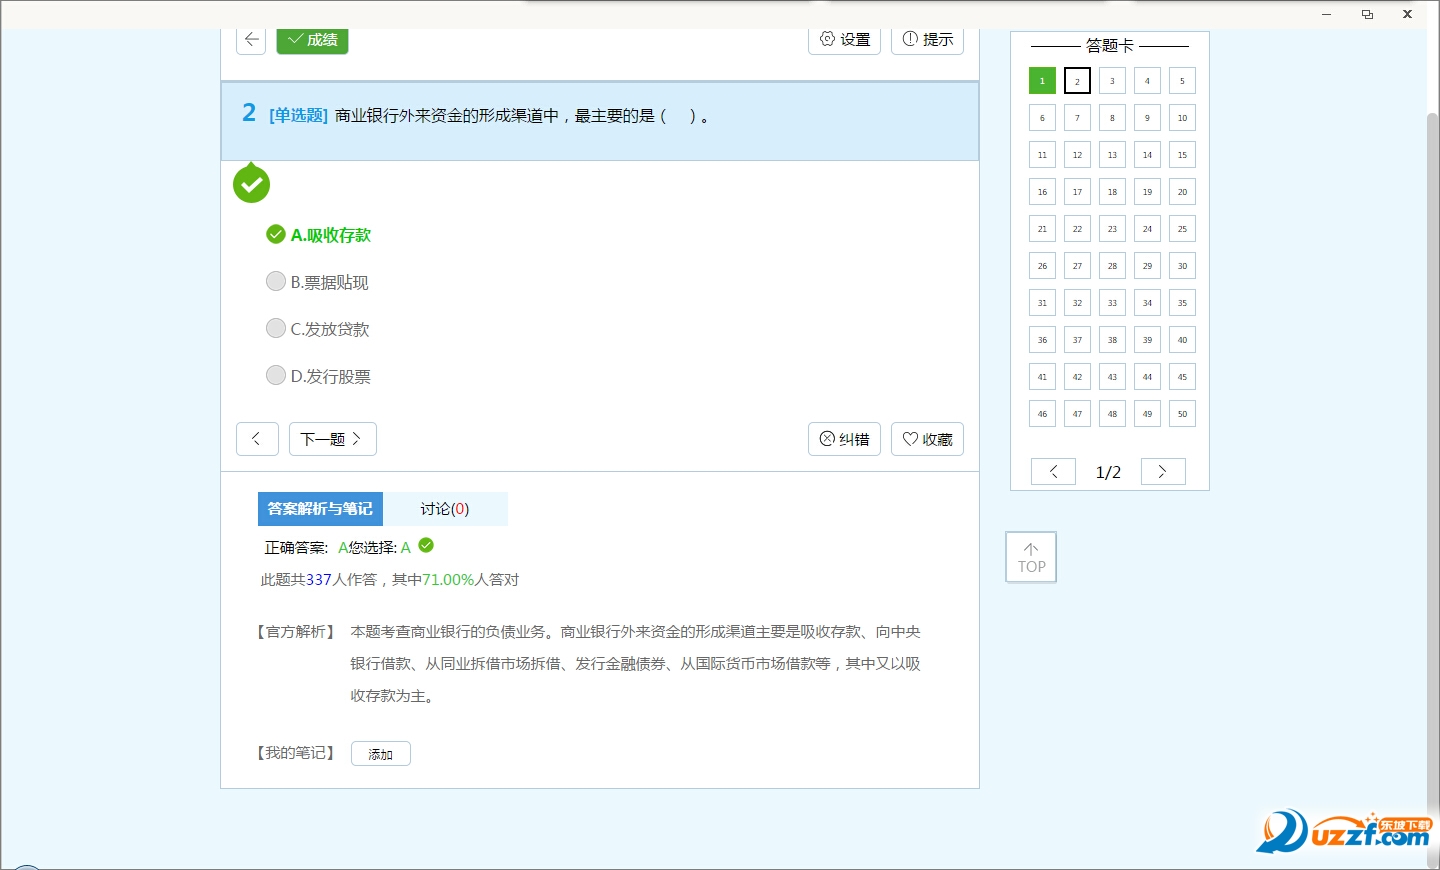
Task: Restore down the application window
Action: (1367, 14)
